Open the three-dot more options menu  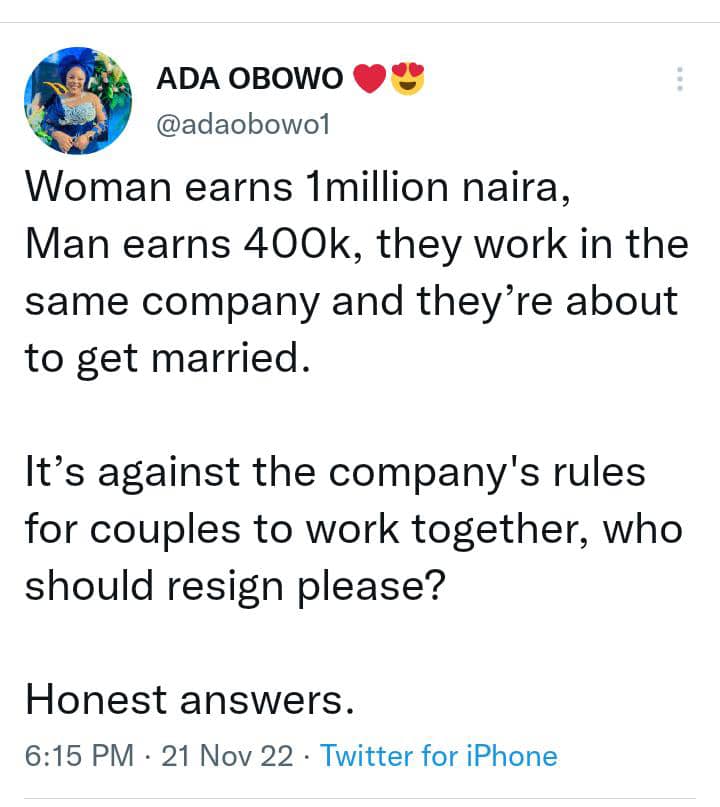pos(681,79)
